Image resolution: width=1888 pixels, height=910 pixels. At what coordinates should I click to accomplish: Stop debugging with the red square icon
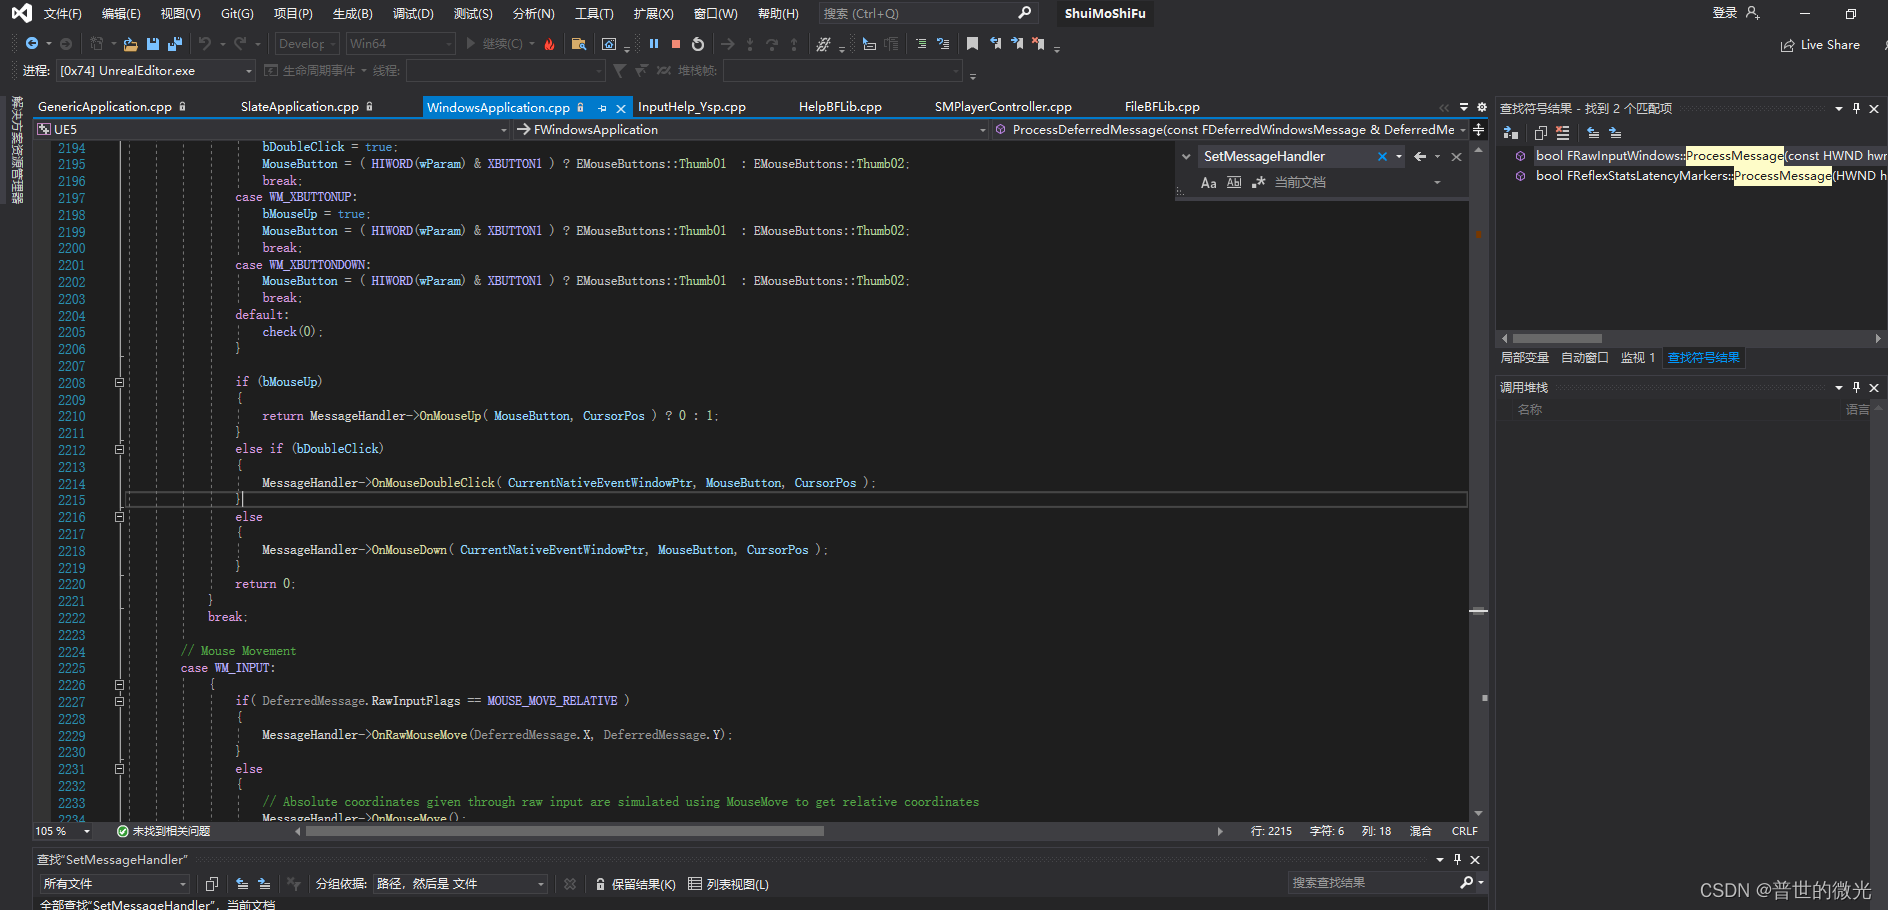(x=675, y=44)
